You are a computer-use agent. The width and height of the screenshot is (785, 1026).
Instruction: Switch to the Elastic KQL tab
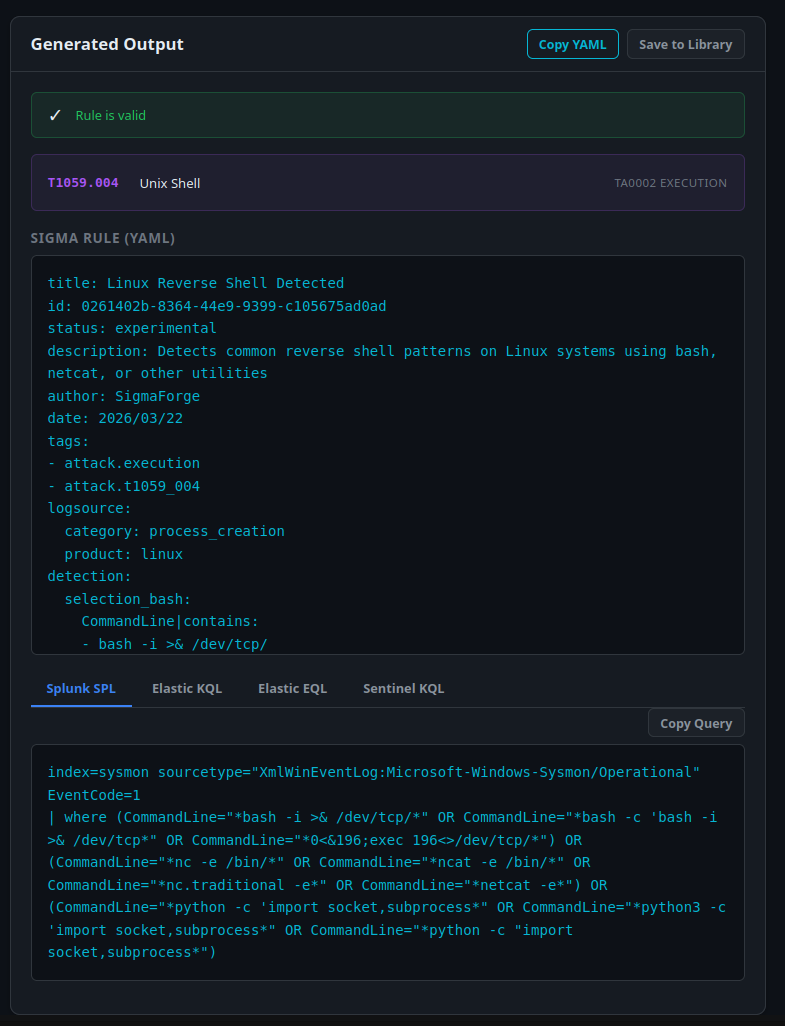(186, 688)
